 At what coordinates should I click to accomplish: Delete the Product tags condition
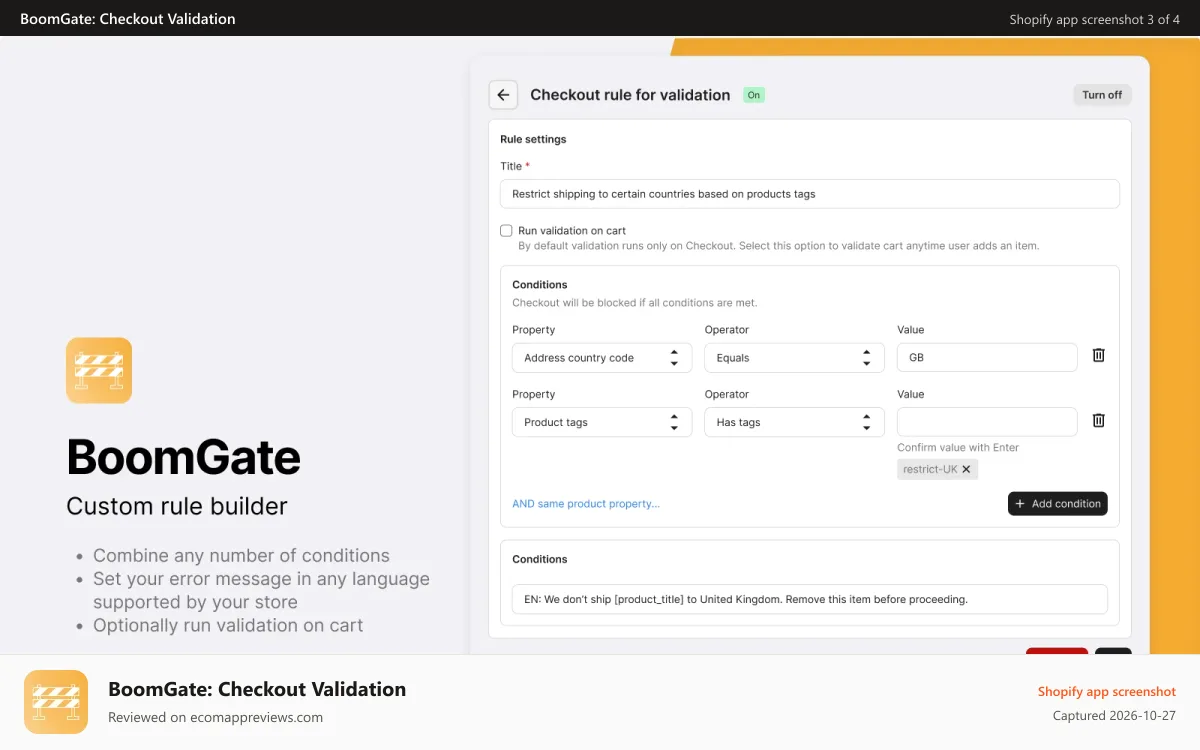click(1098, 421)
